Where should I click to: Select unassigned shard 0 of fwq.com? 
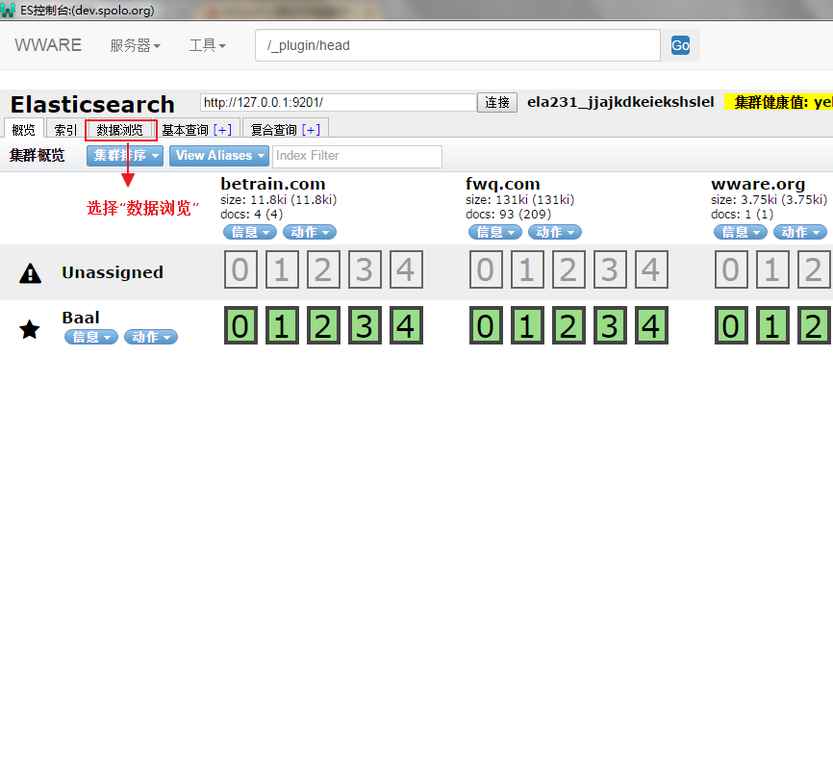tap(486, 269)
